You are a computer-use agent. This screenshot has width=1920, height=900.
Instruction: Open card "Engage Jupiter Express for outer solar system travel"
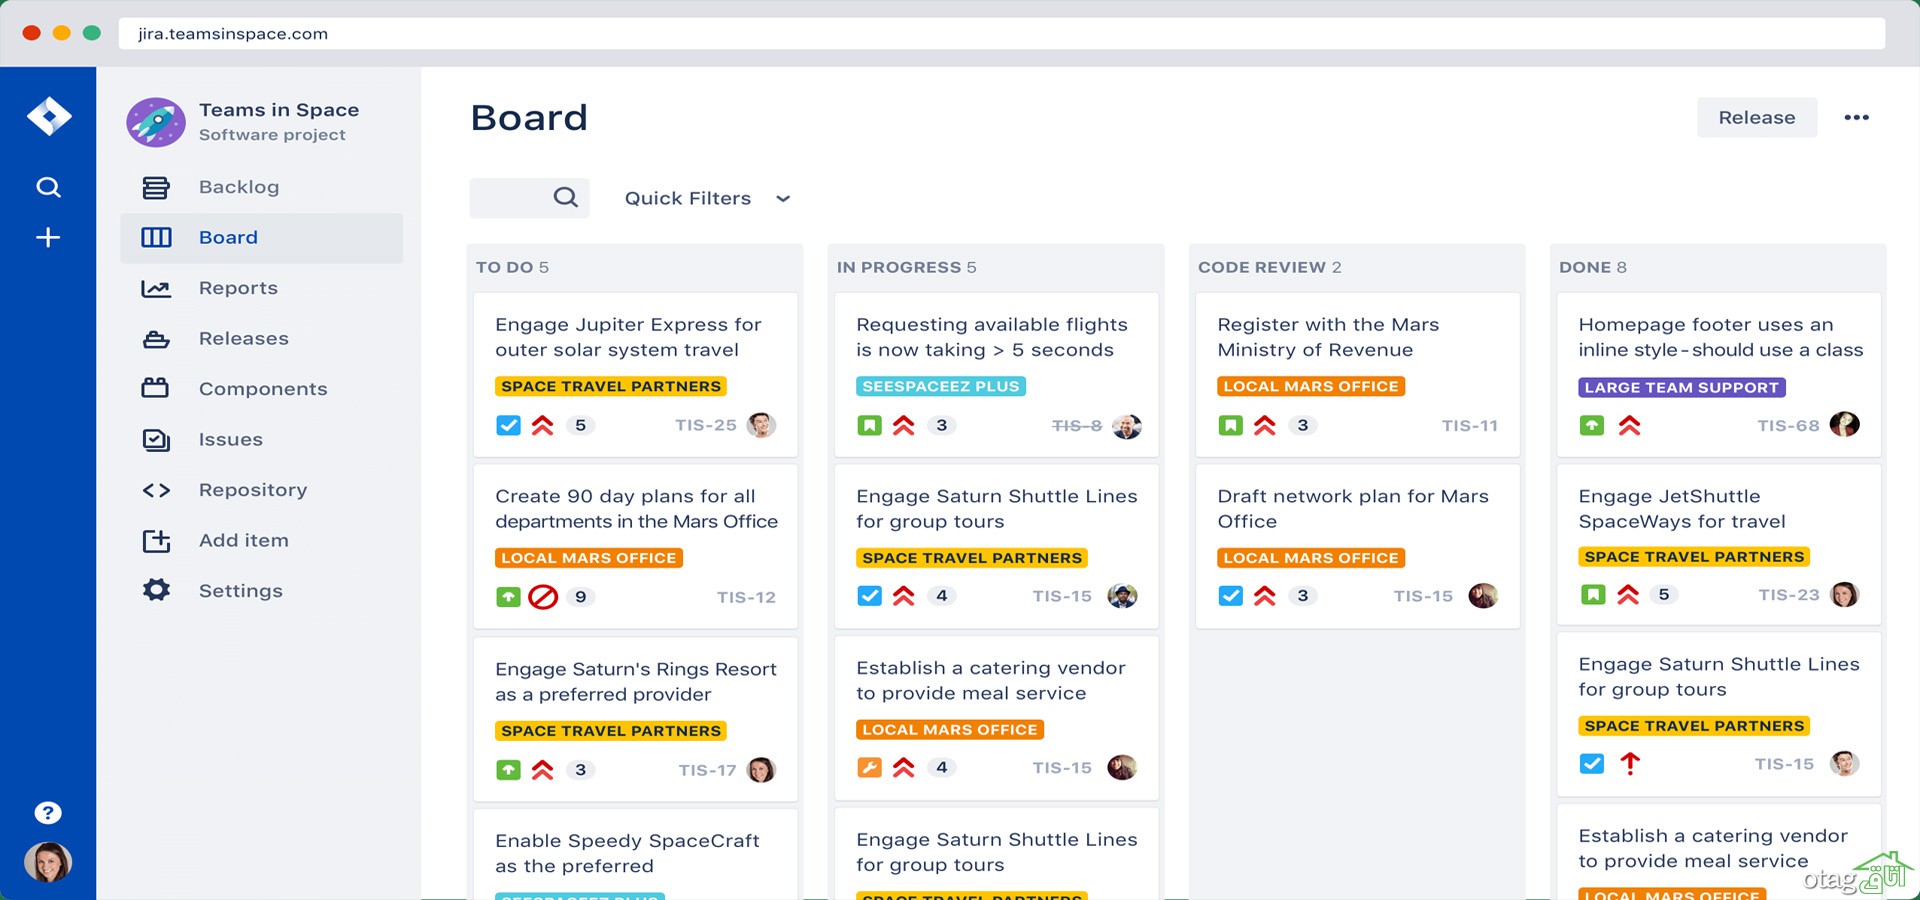(x=635, y=375)
